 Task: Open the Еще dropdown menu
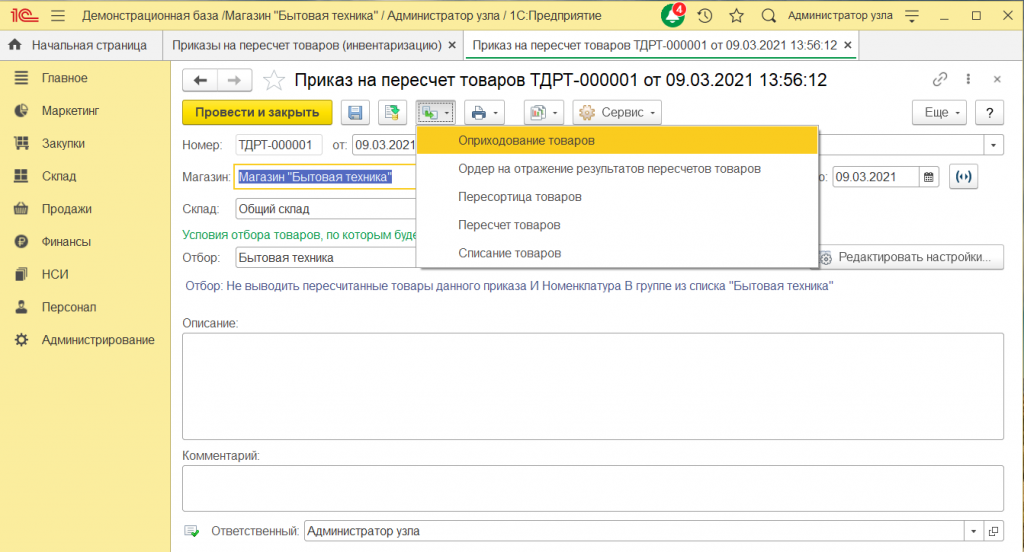pos(940,112)
